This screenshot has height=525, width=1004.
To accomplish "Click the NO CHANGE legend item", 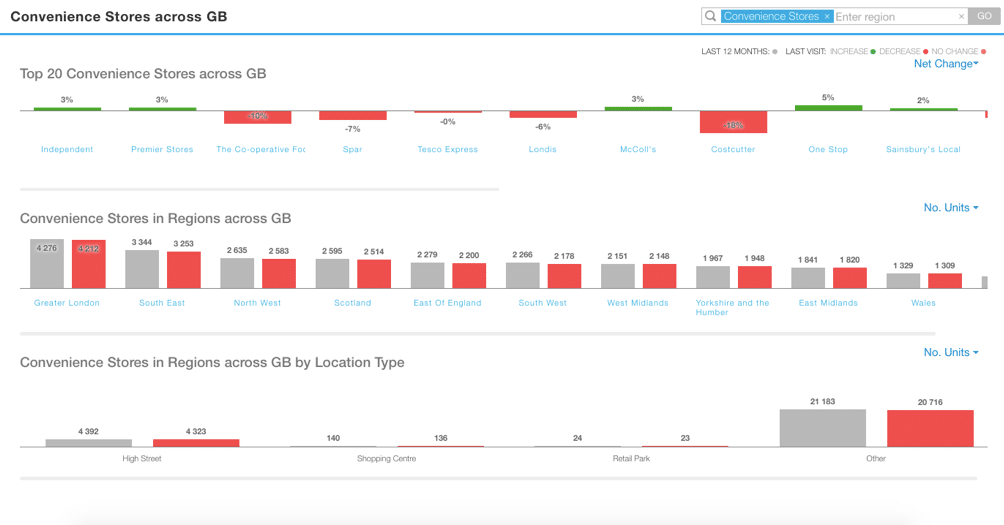I will [x=959, y=51].
